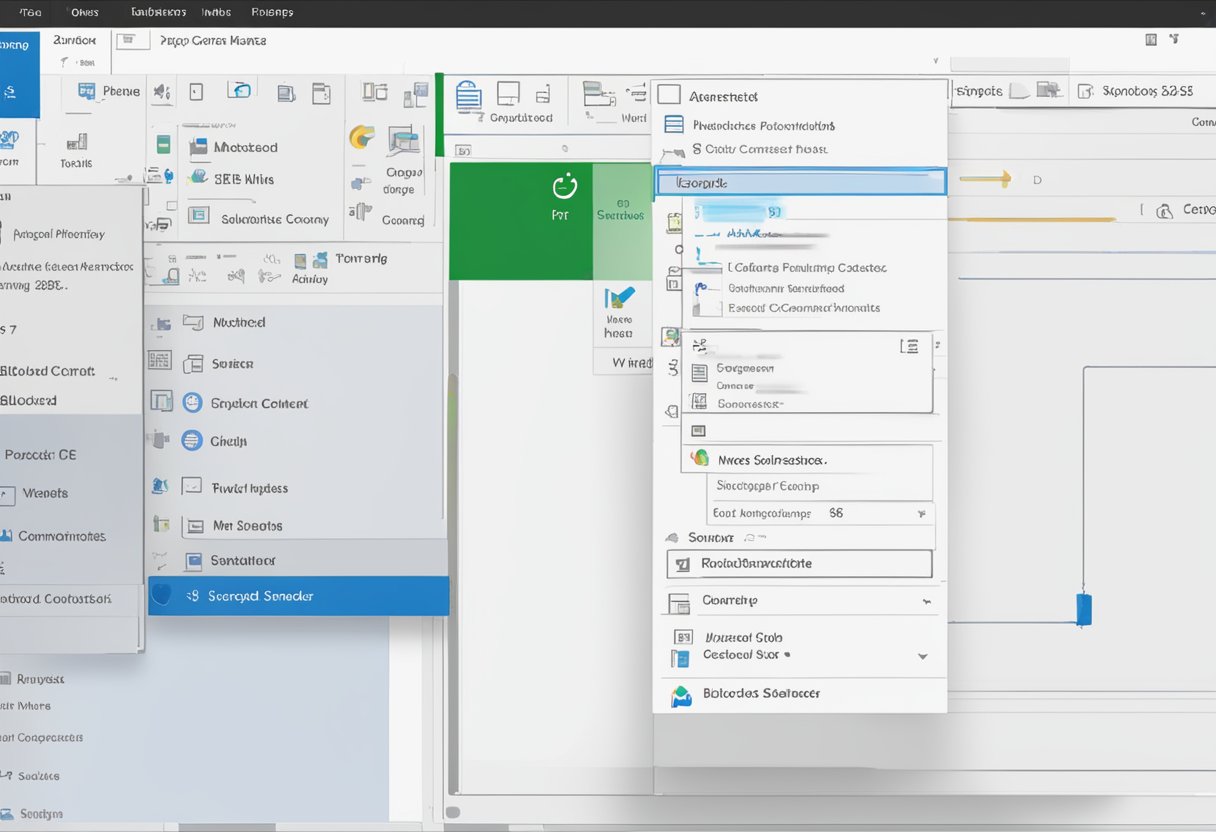Open the dropdown next to Cestocol Stor

[x=922, y=656]
